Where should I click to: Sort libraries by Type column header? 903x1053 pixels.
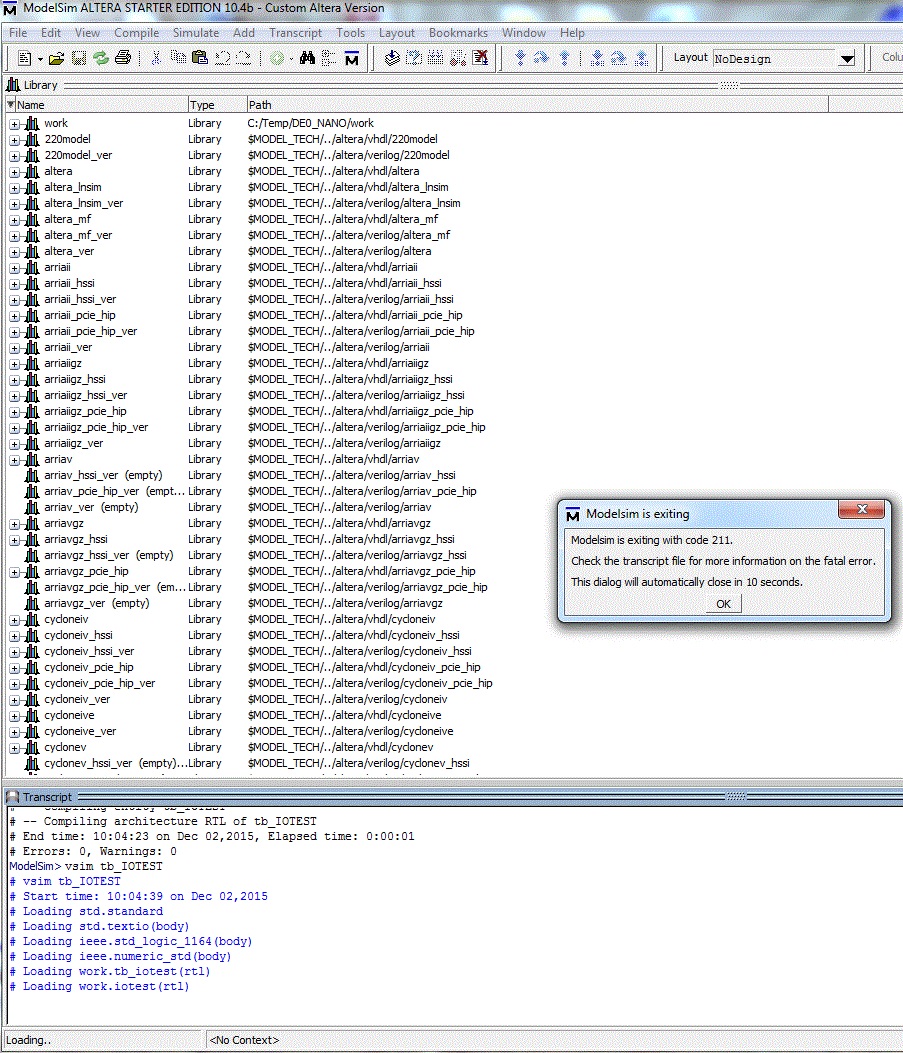tap(216, 105)
